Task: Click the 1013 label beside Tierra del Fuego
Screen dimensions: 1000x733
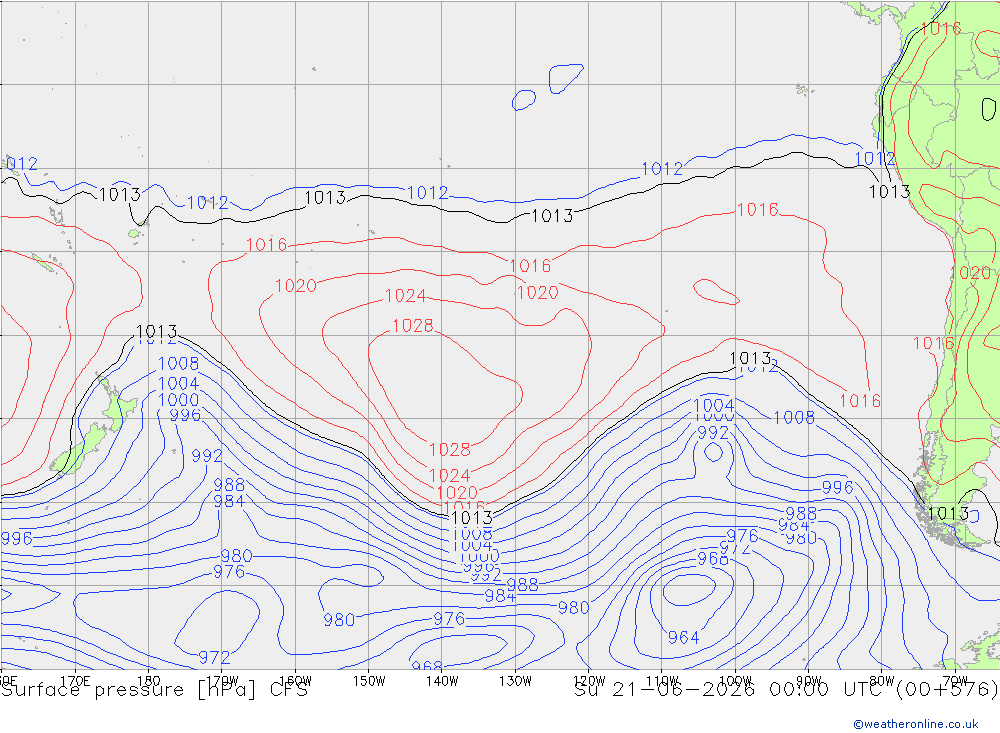Action: tap(948, 514)
